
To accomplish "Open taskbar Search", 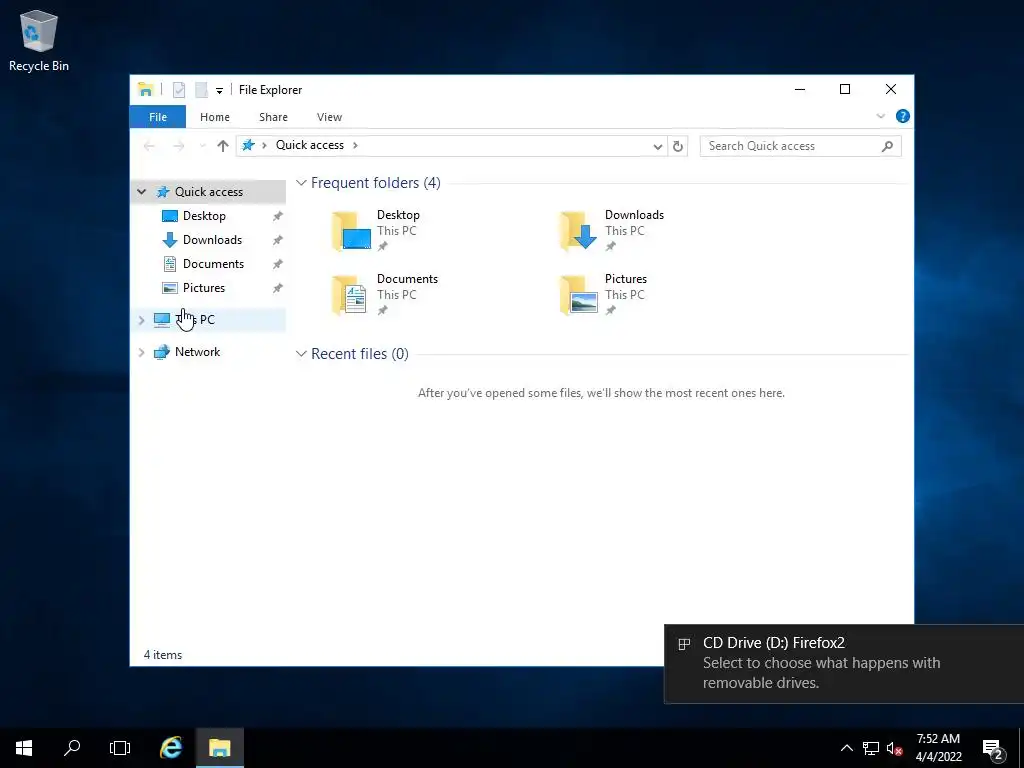I will [72, 748].
